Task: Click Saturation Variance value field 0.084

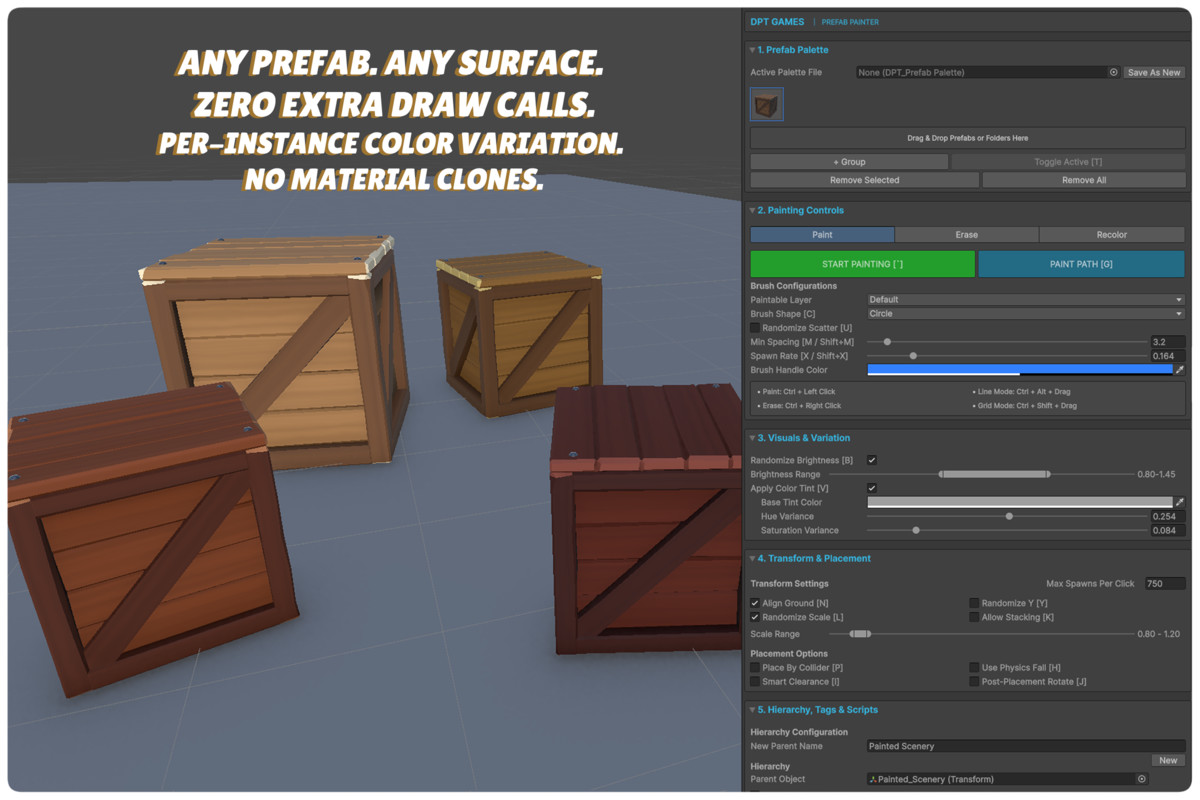Action: 1168,530
